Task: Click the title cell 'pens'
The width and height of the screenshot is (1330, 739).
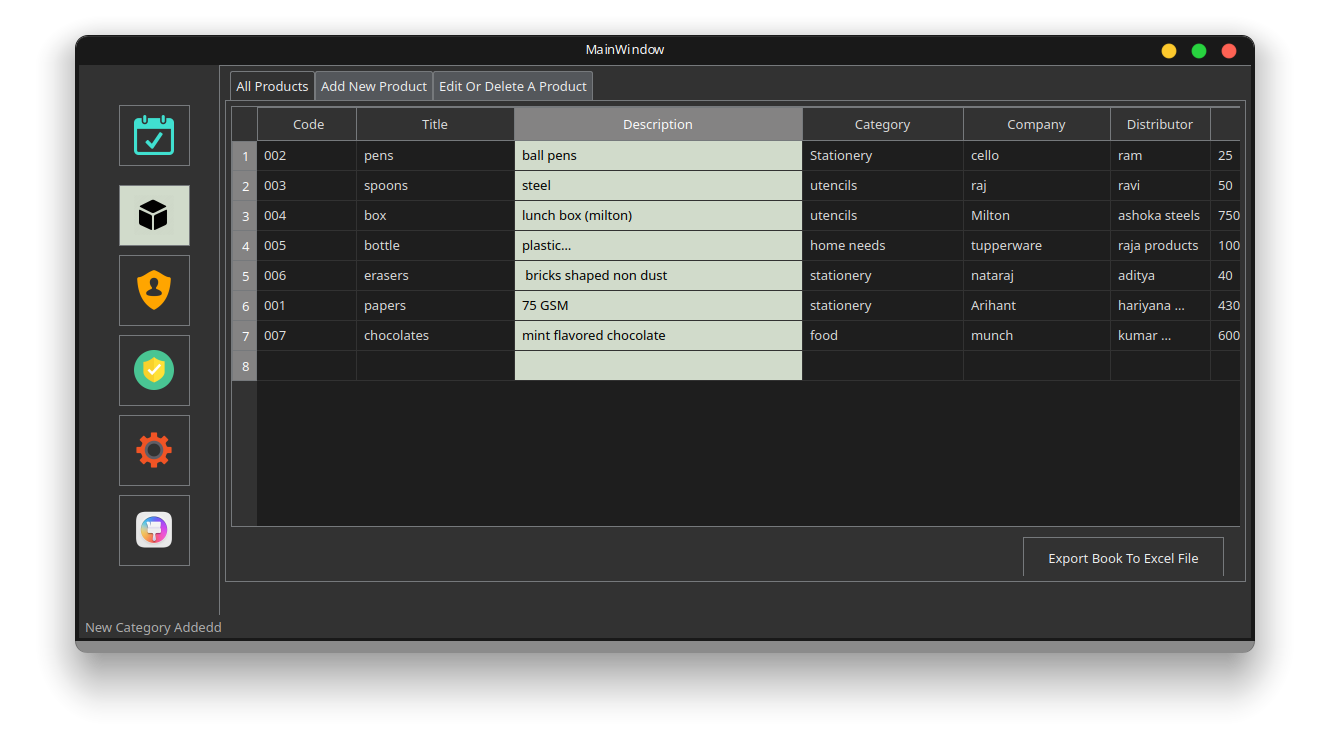Action: (436, 156)
